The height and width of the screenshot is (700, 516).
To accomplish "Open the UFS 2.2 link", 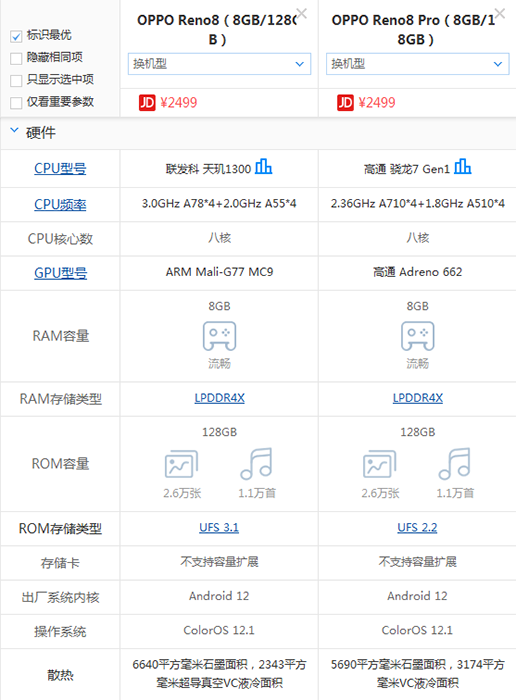I will [417, 528].
